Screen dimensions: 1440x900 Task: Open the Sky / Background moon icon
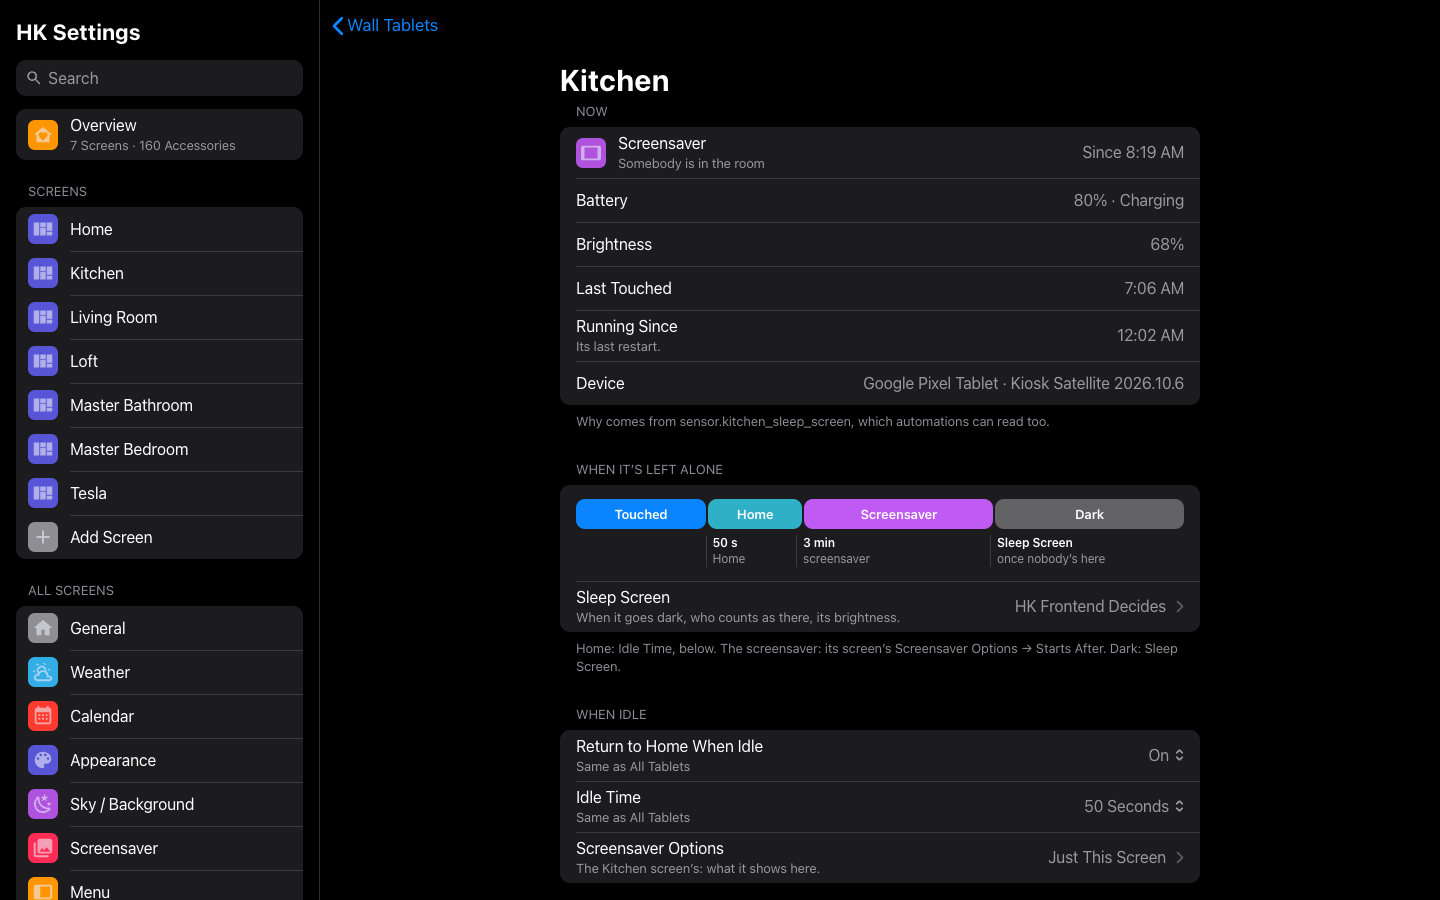coord(43,804)
